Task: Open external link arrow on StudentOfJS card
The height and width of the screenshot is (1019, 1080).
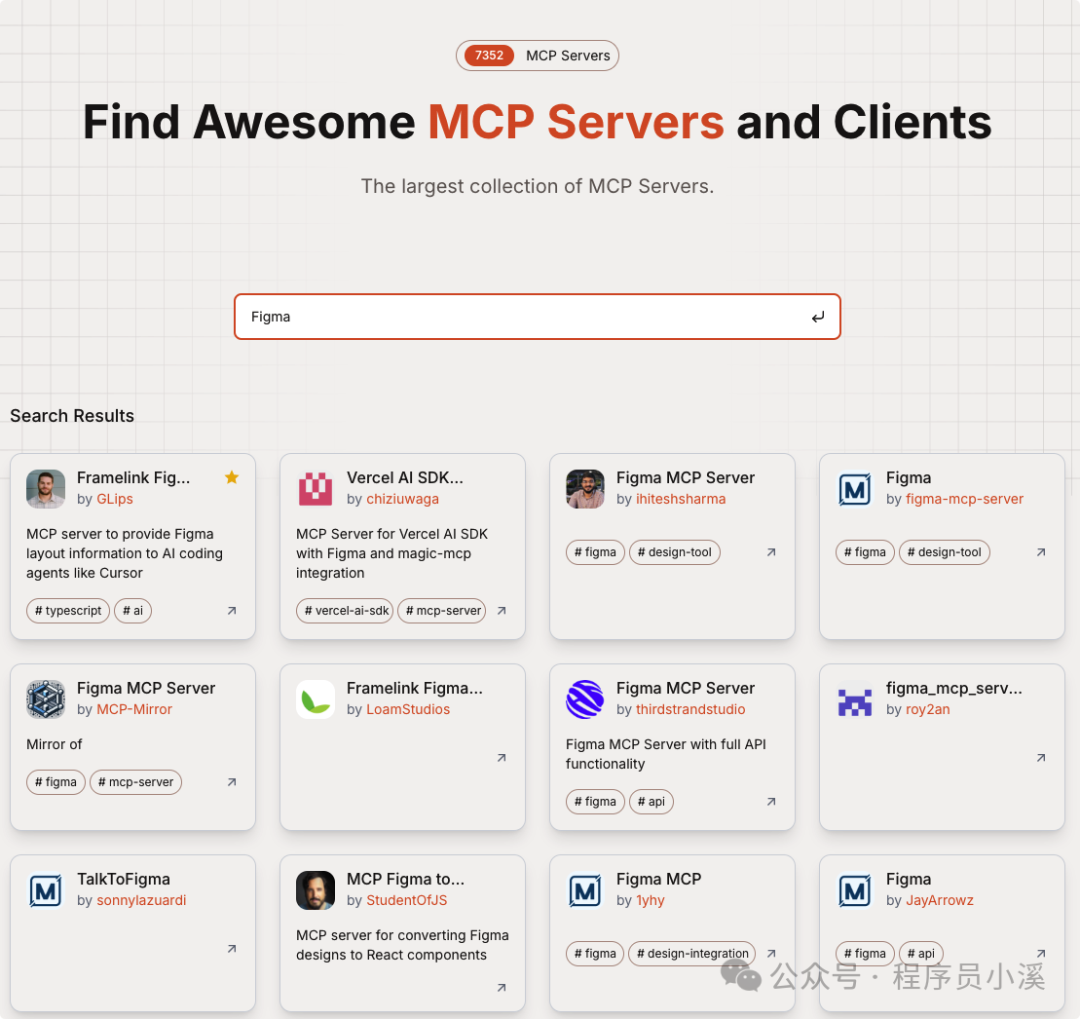Action: [x=502, y=987]
